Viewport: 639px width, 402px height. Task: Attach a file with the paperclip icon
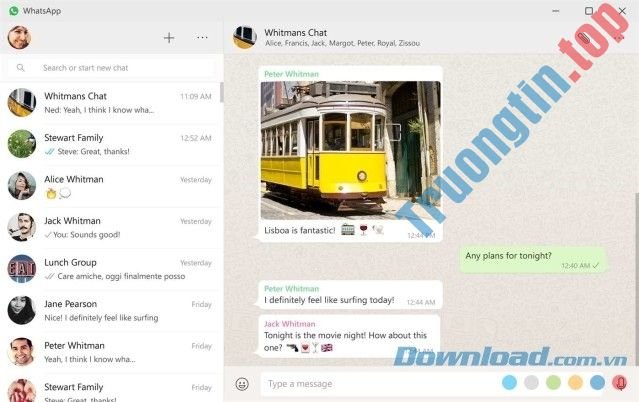(584, 38)
